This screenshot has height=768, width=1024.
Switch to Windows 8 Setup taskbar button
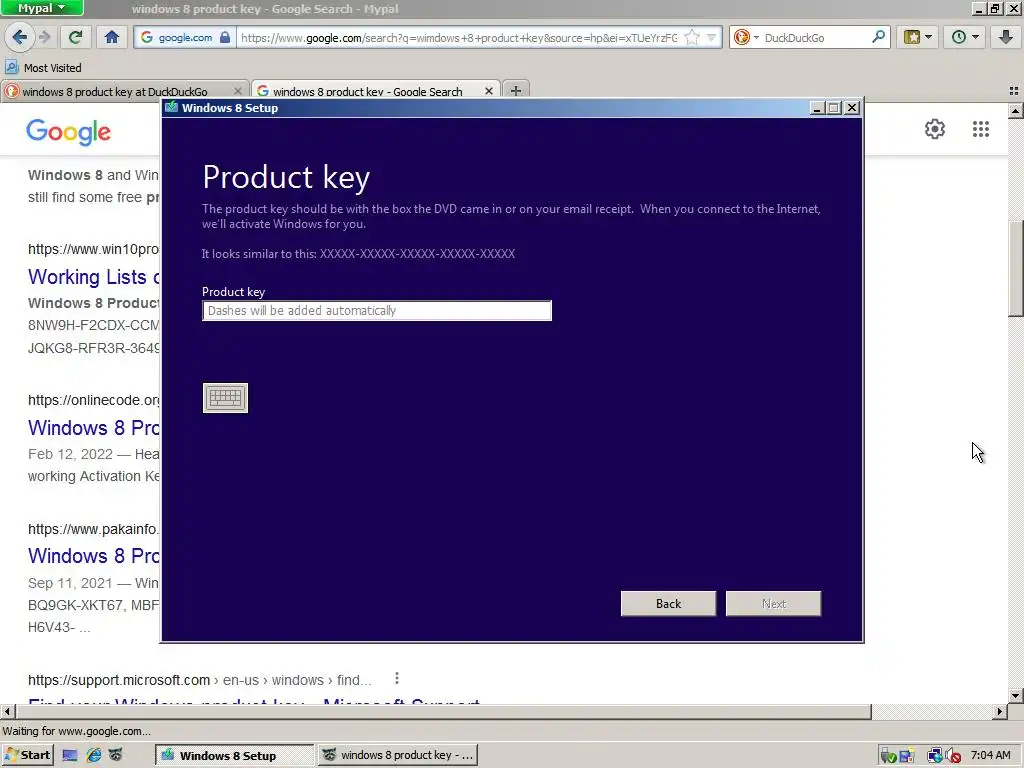pyautogui.click(x=234, y=756)
